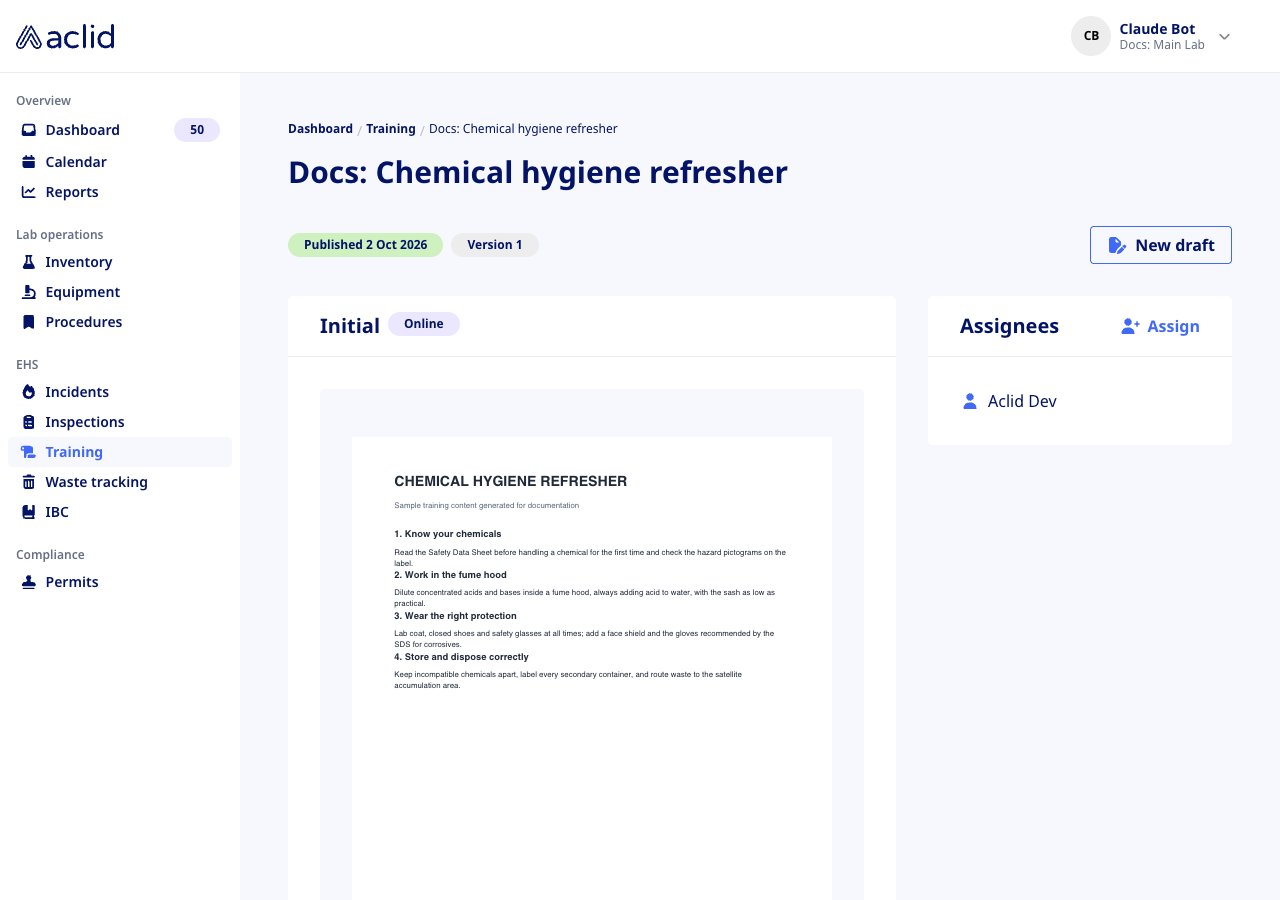Open Procedures from the sidebar
The width and height of the screenshot is (1280, 900).
[120, 322]
